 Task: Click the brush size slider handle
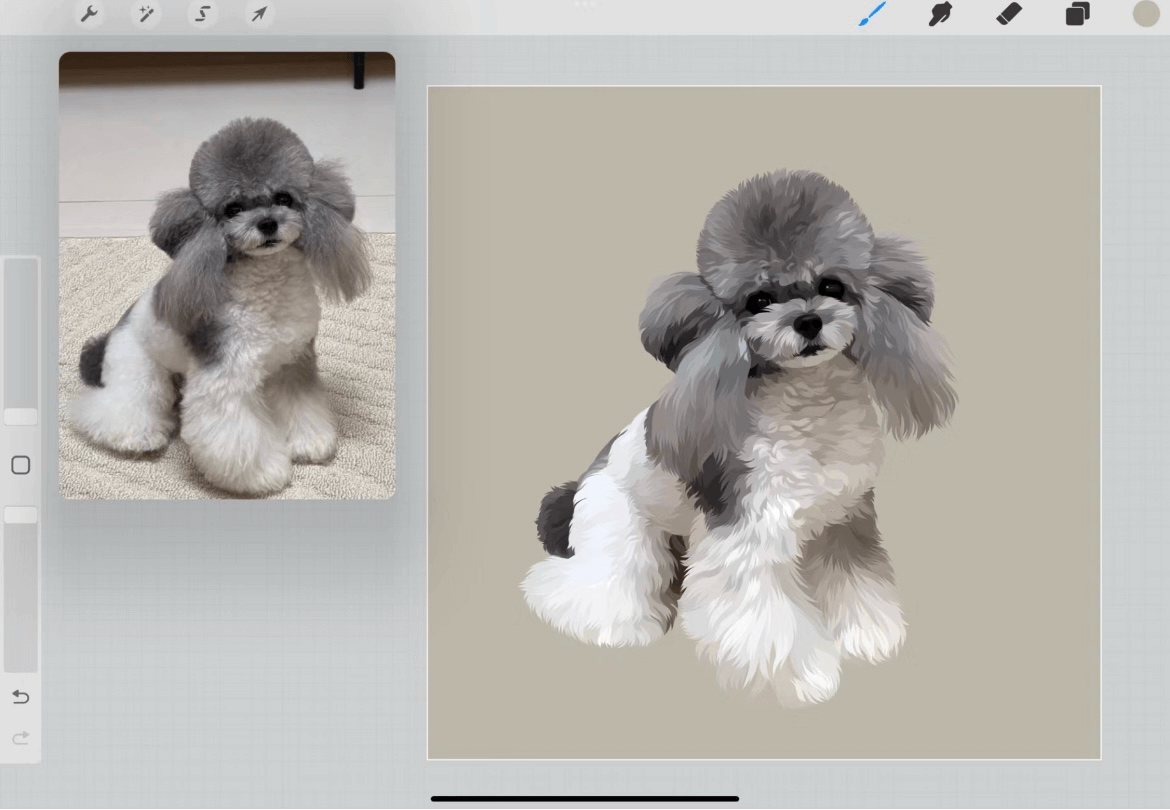[x=20, y=417]
